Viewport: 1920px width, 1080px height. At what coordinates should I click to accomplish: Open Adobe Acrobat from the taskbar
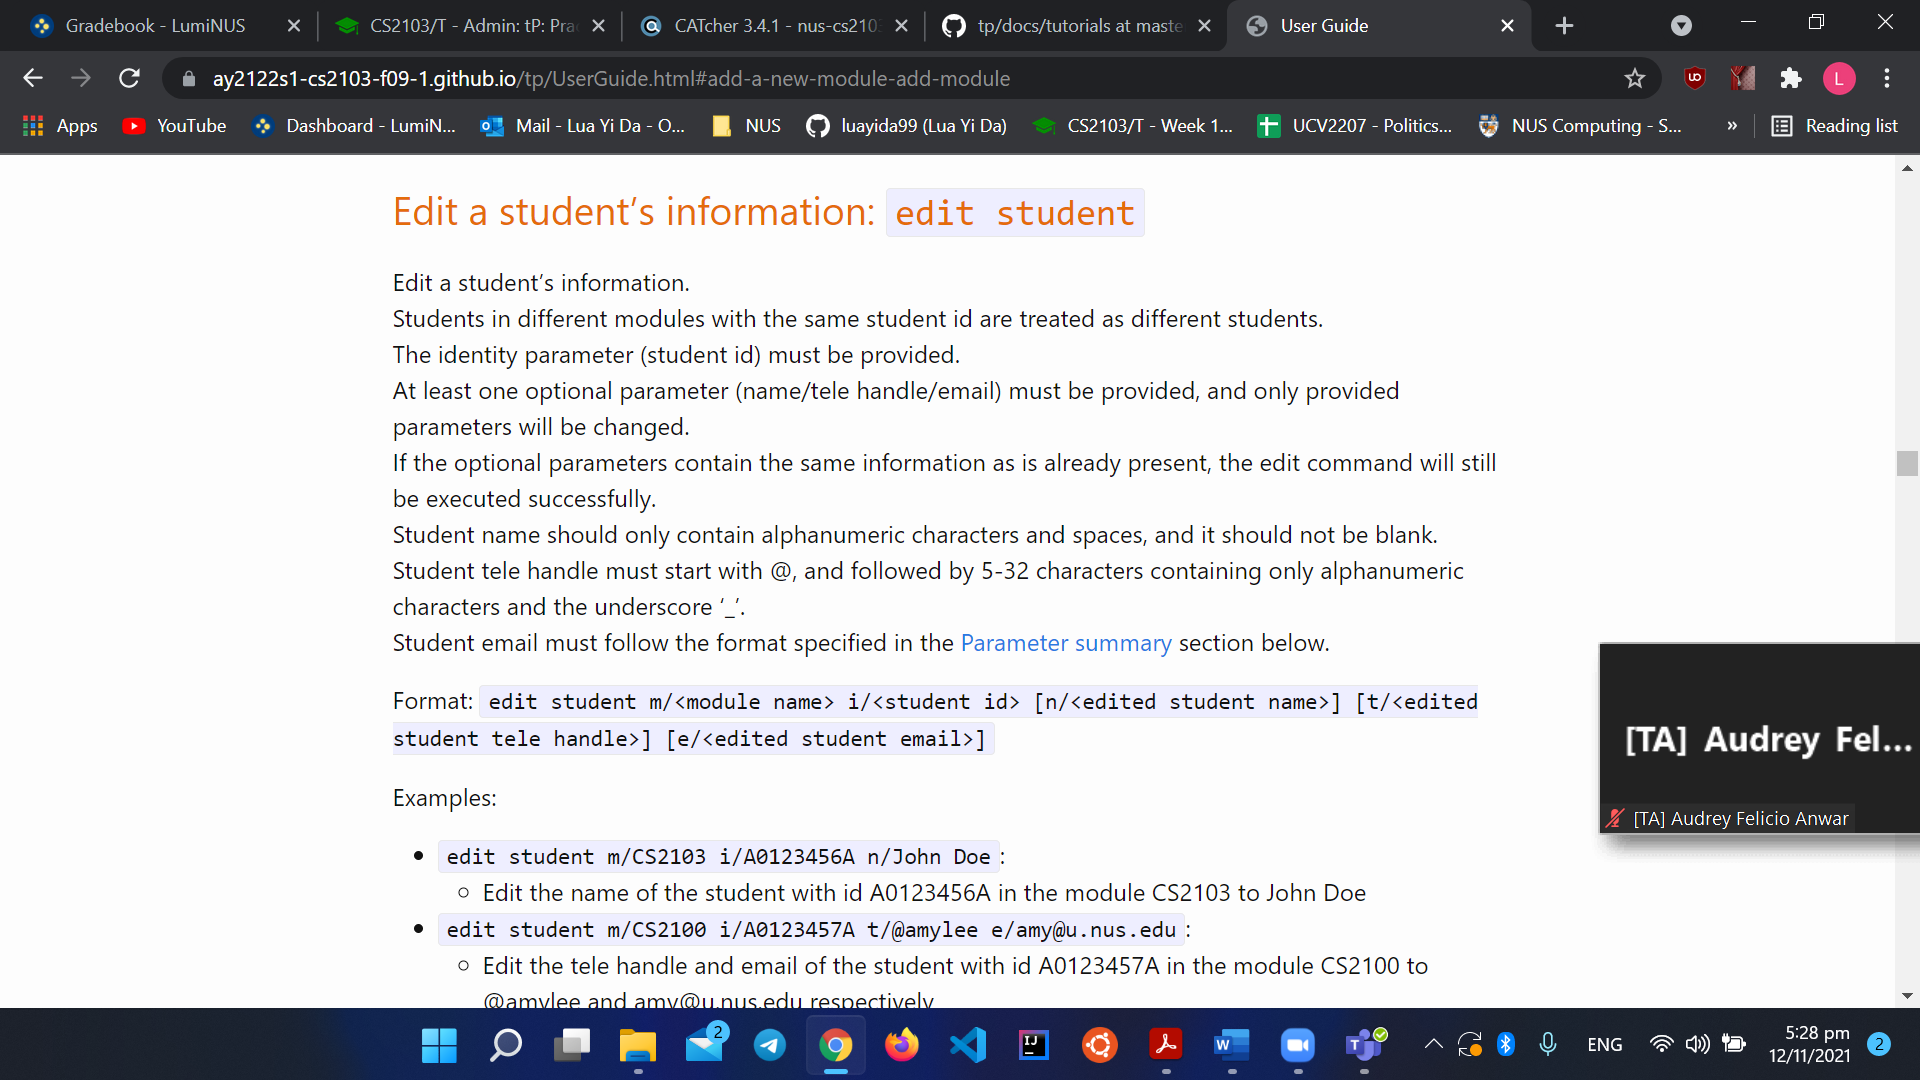[x=1166, y=1045]
